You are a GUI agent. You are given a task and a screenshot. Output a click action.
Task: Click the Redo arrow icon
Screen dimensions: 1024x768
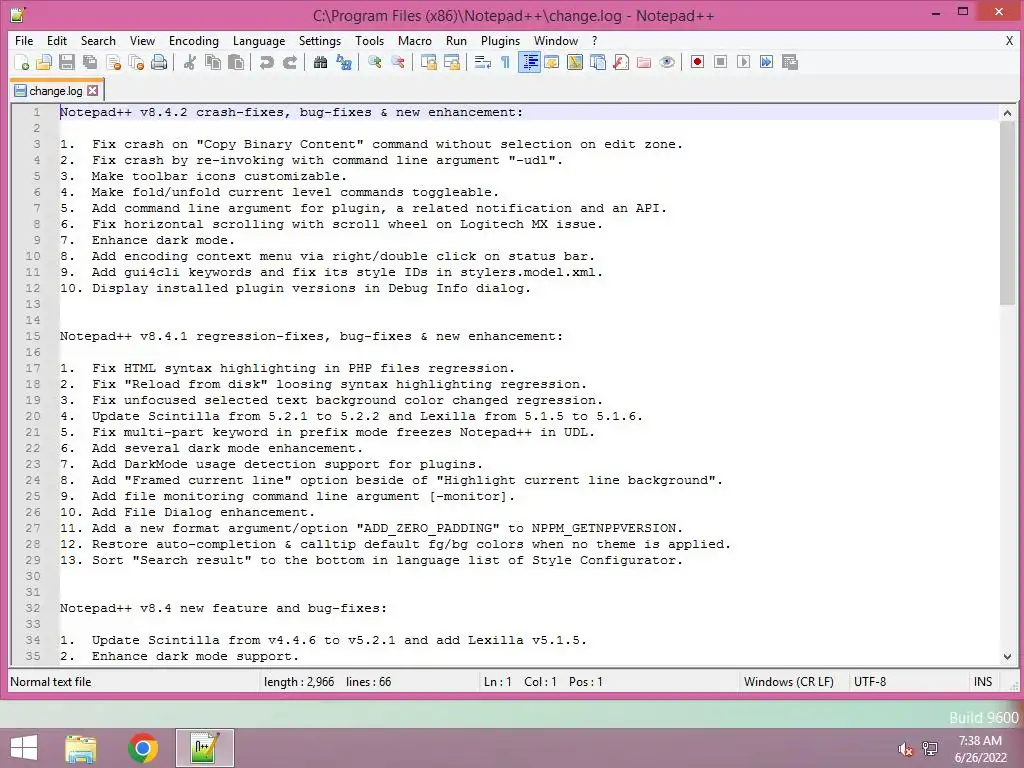pos(290,63)
